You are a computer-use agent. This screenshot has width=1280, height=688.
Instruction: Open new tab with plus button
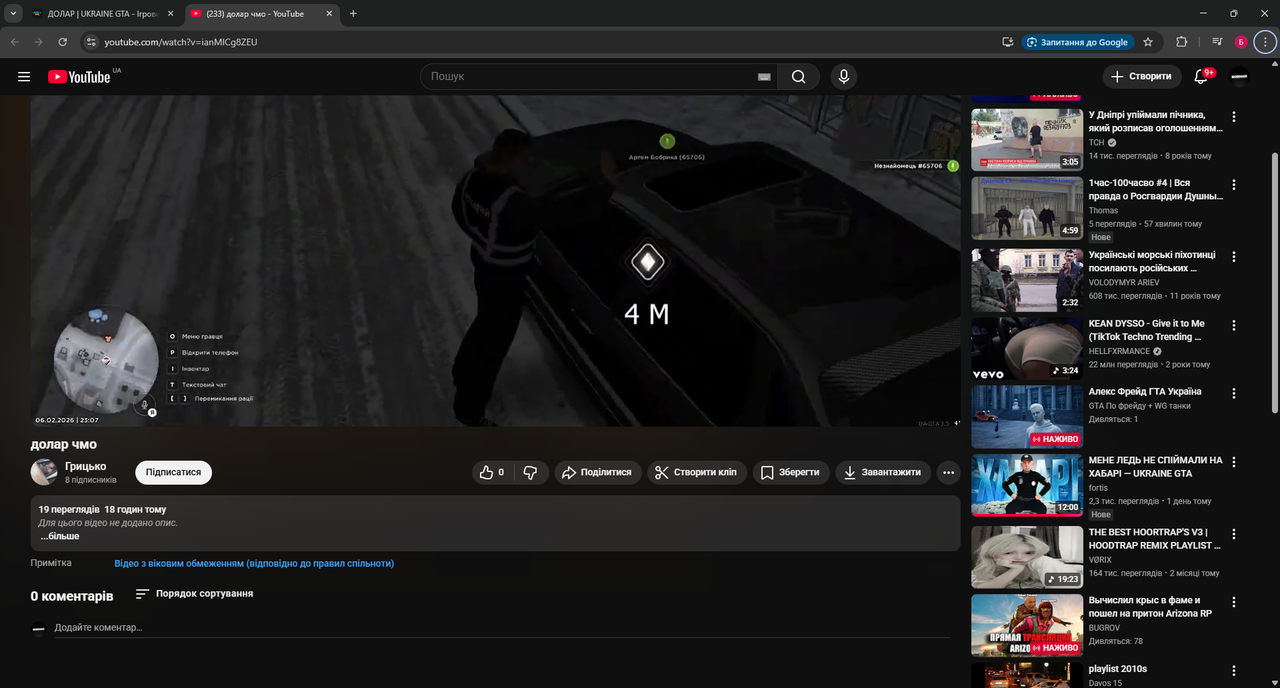point(353,14)
